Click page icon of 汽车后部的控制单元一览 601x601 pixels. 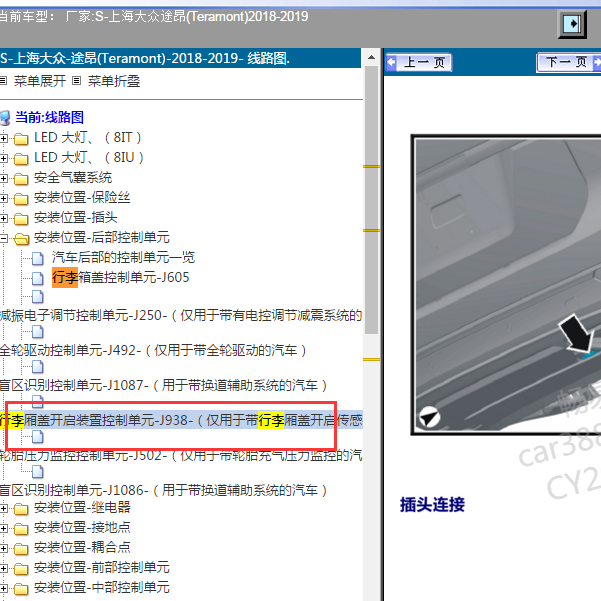[38, 259]
